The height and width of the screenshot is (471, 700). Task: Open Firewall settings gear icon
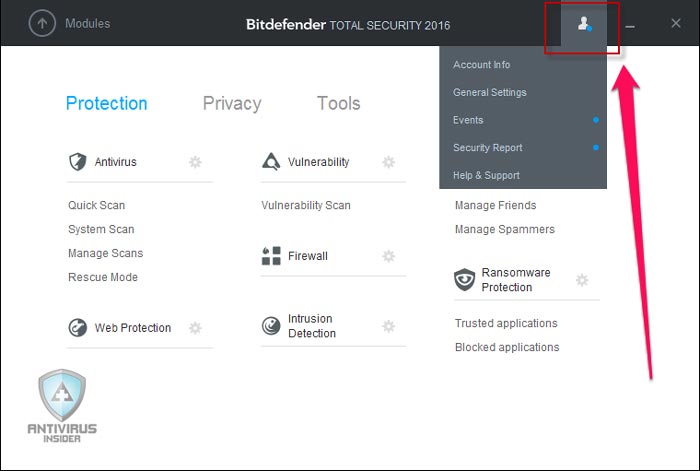[388, 256]
